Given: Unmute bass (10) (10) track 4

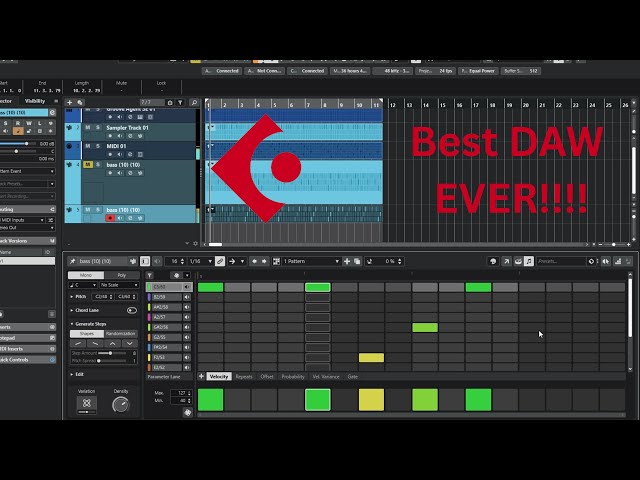Looking at the screenshot, I should (x=88, y=164).
